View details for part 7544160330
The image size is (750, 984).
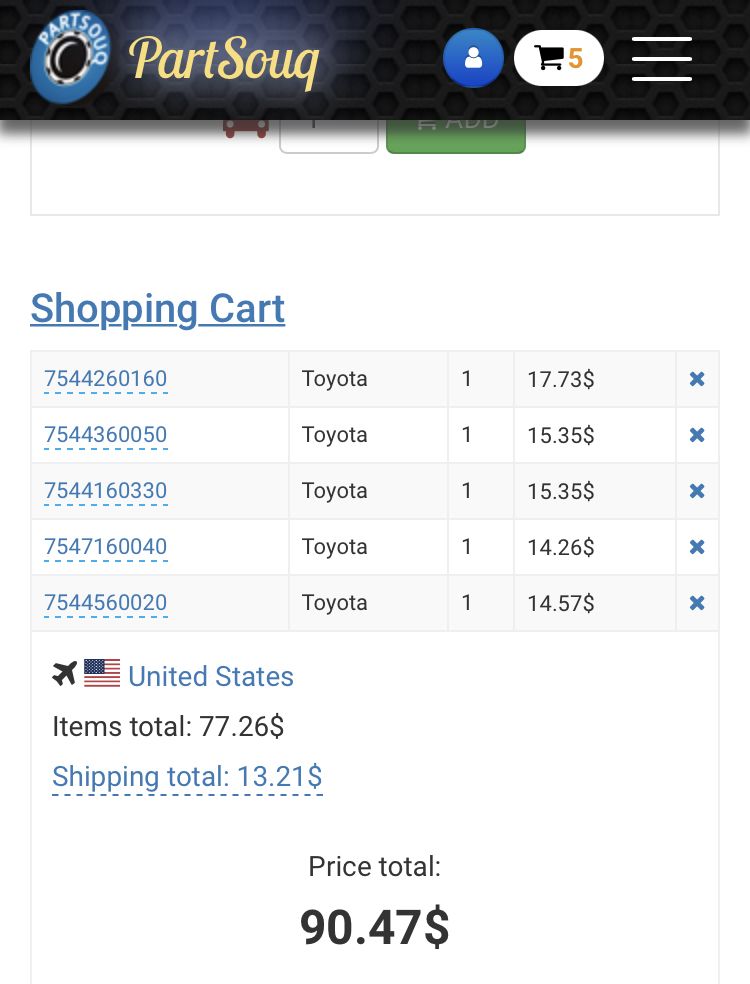(105, 491)
